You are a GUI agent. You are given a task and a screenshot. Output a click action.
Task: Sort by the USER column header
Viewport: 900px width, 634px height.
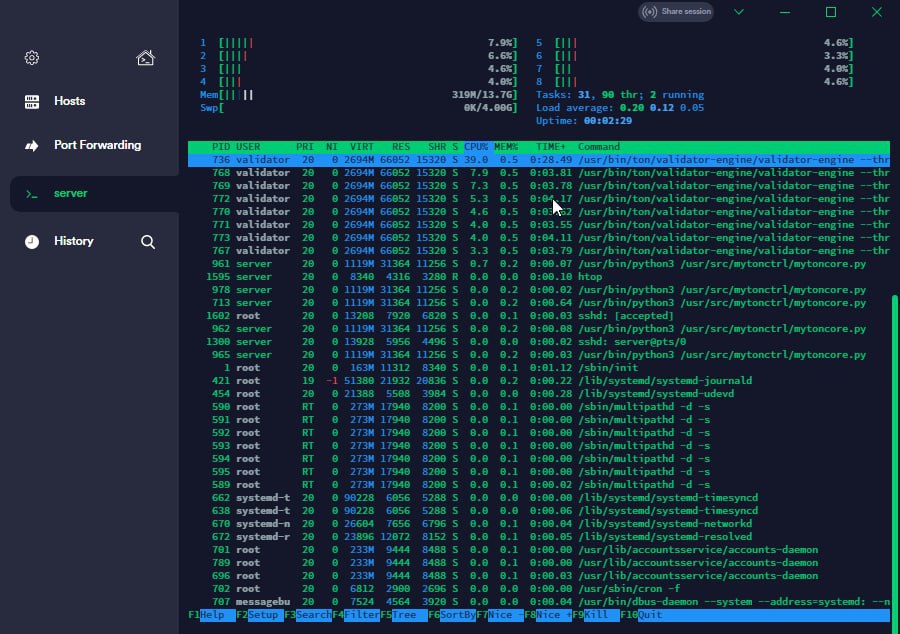tap(248, 147)
